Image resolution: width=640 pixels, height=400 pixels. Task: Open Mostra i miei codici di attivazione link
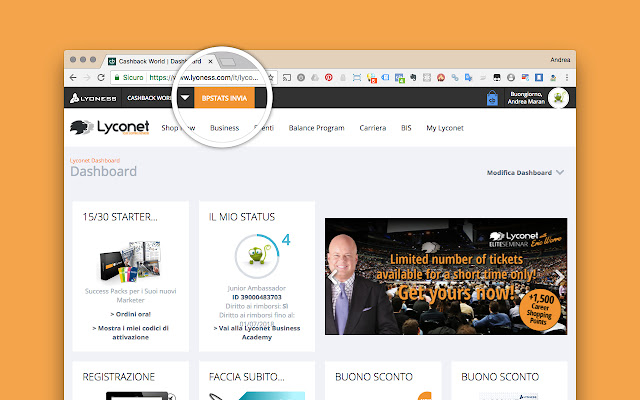click(131, 333)
